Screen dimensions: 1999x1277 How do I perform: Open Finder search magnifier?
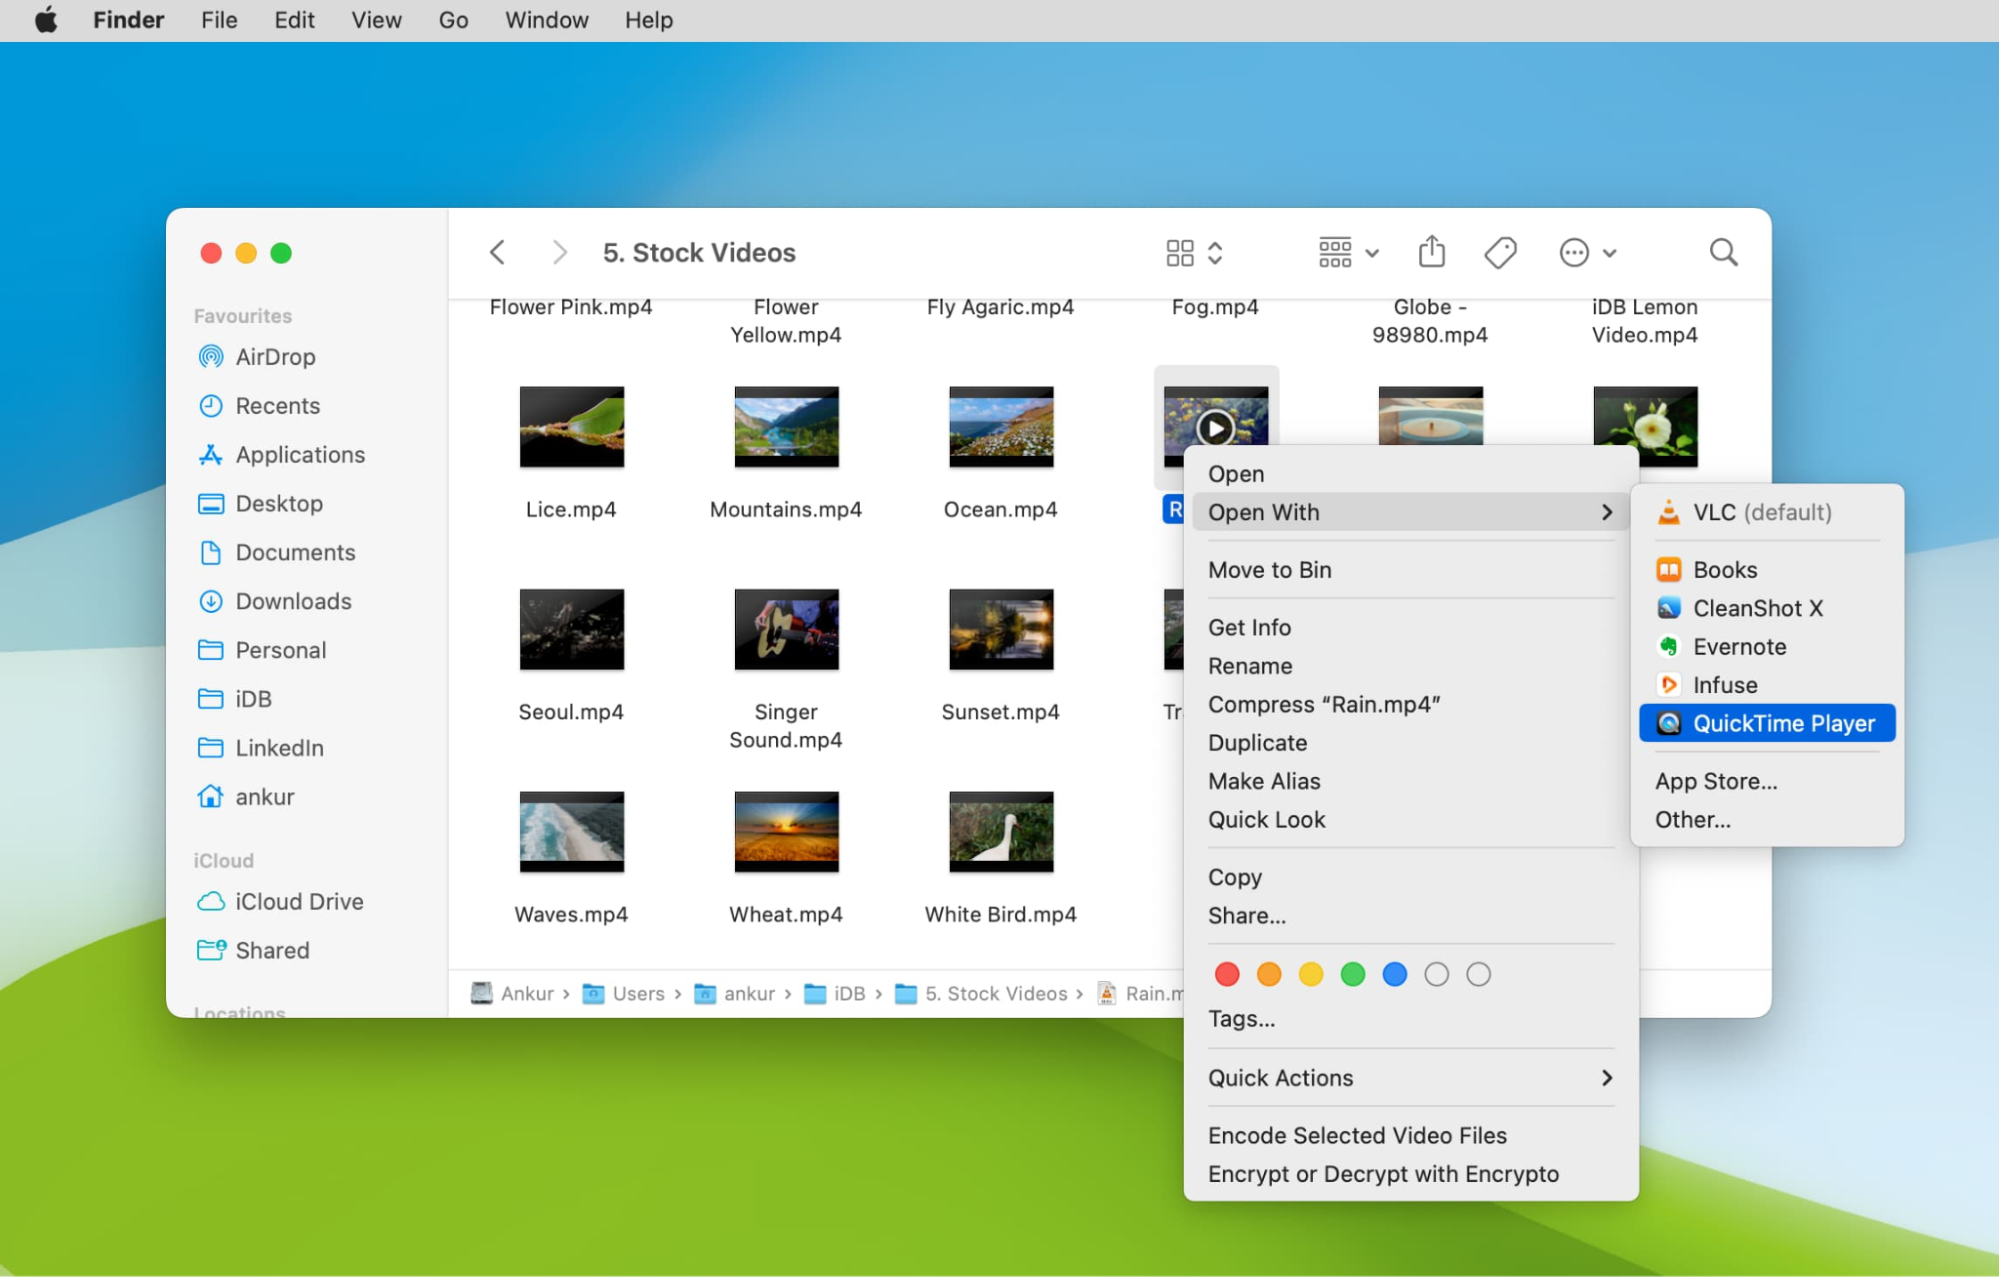pos(1723,252)
